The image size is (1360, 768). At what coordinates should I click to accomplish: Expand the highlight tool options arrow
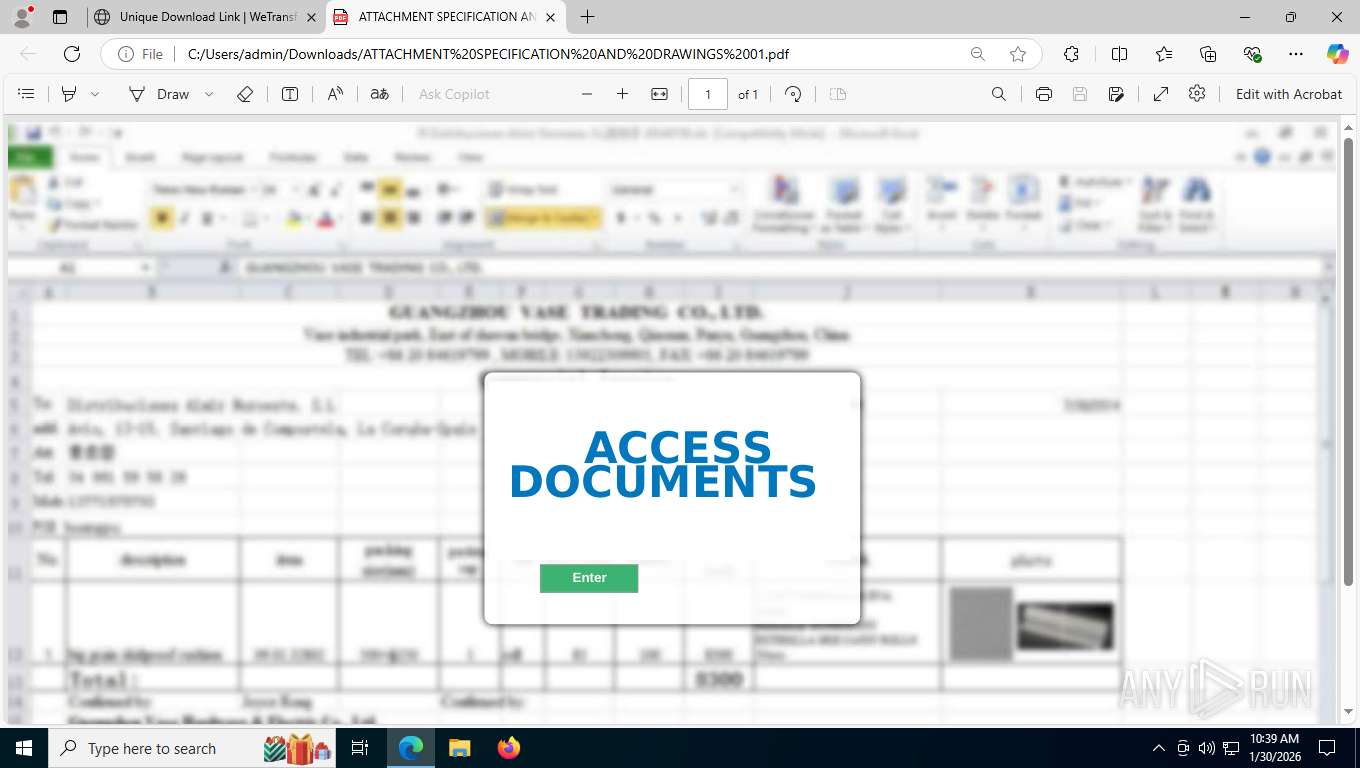tap(95, 94)
